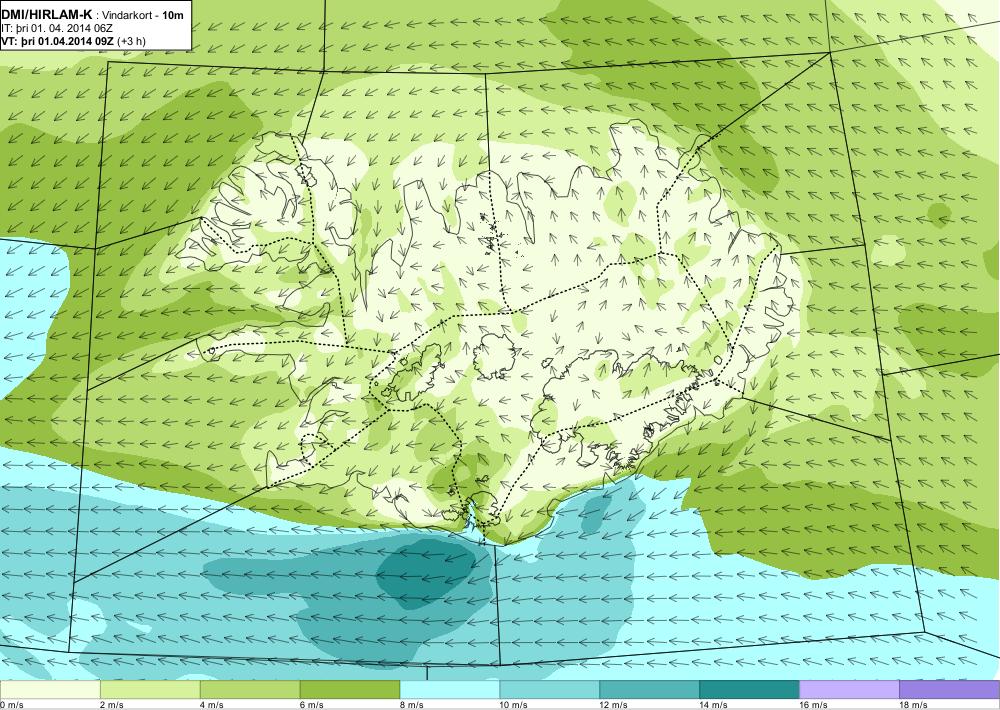Click the '0 m/s' legend label
Viewport: 1000px width, 710px height.
12,705
